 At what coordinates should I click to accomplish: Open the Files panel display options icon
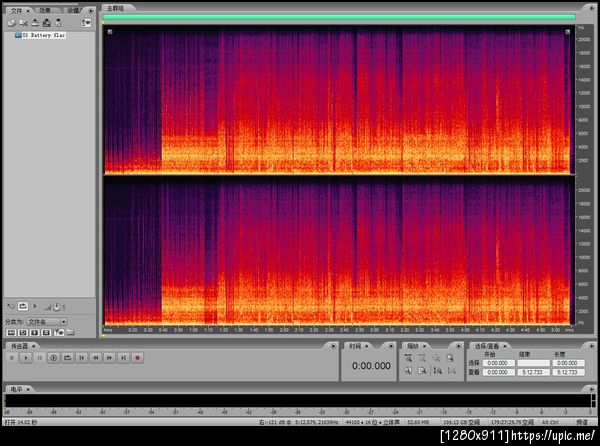tap(86, 23)
